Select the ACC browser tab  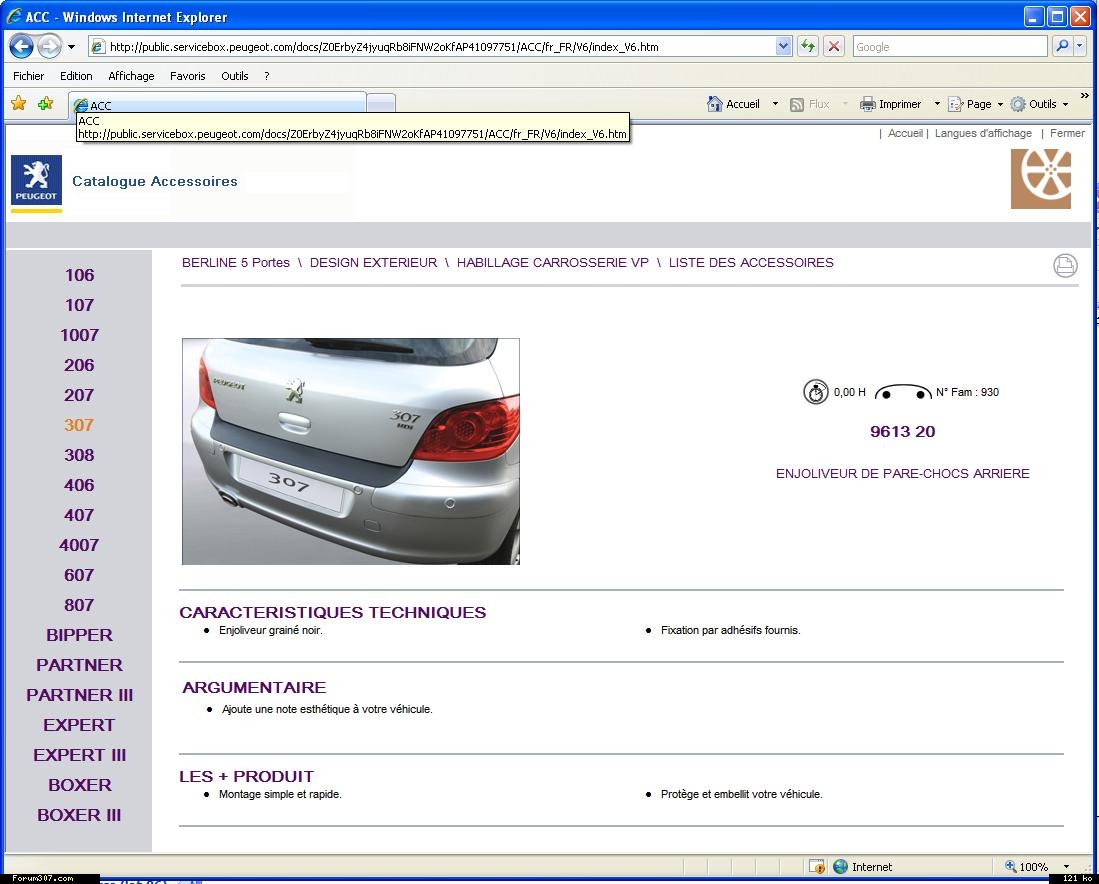[x=217, y=105]
